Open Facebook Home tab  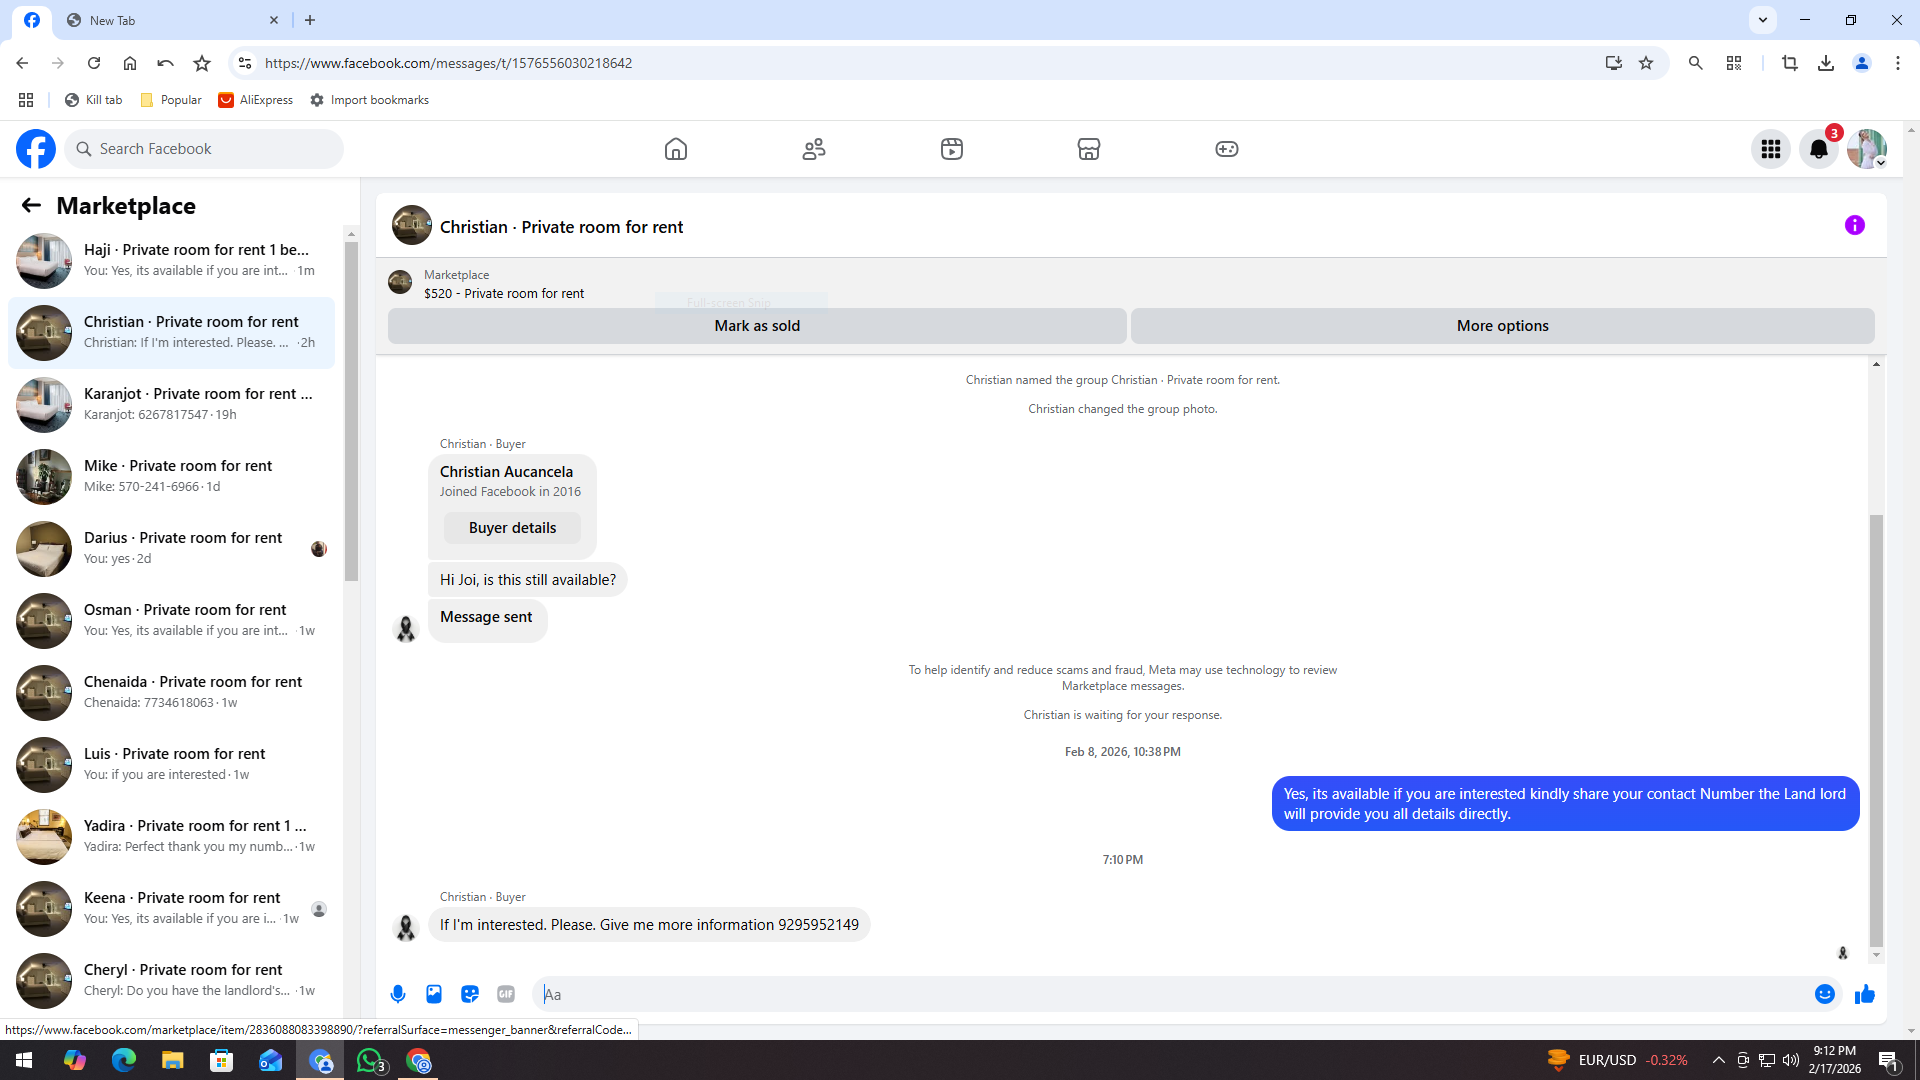coord(676,149)
